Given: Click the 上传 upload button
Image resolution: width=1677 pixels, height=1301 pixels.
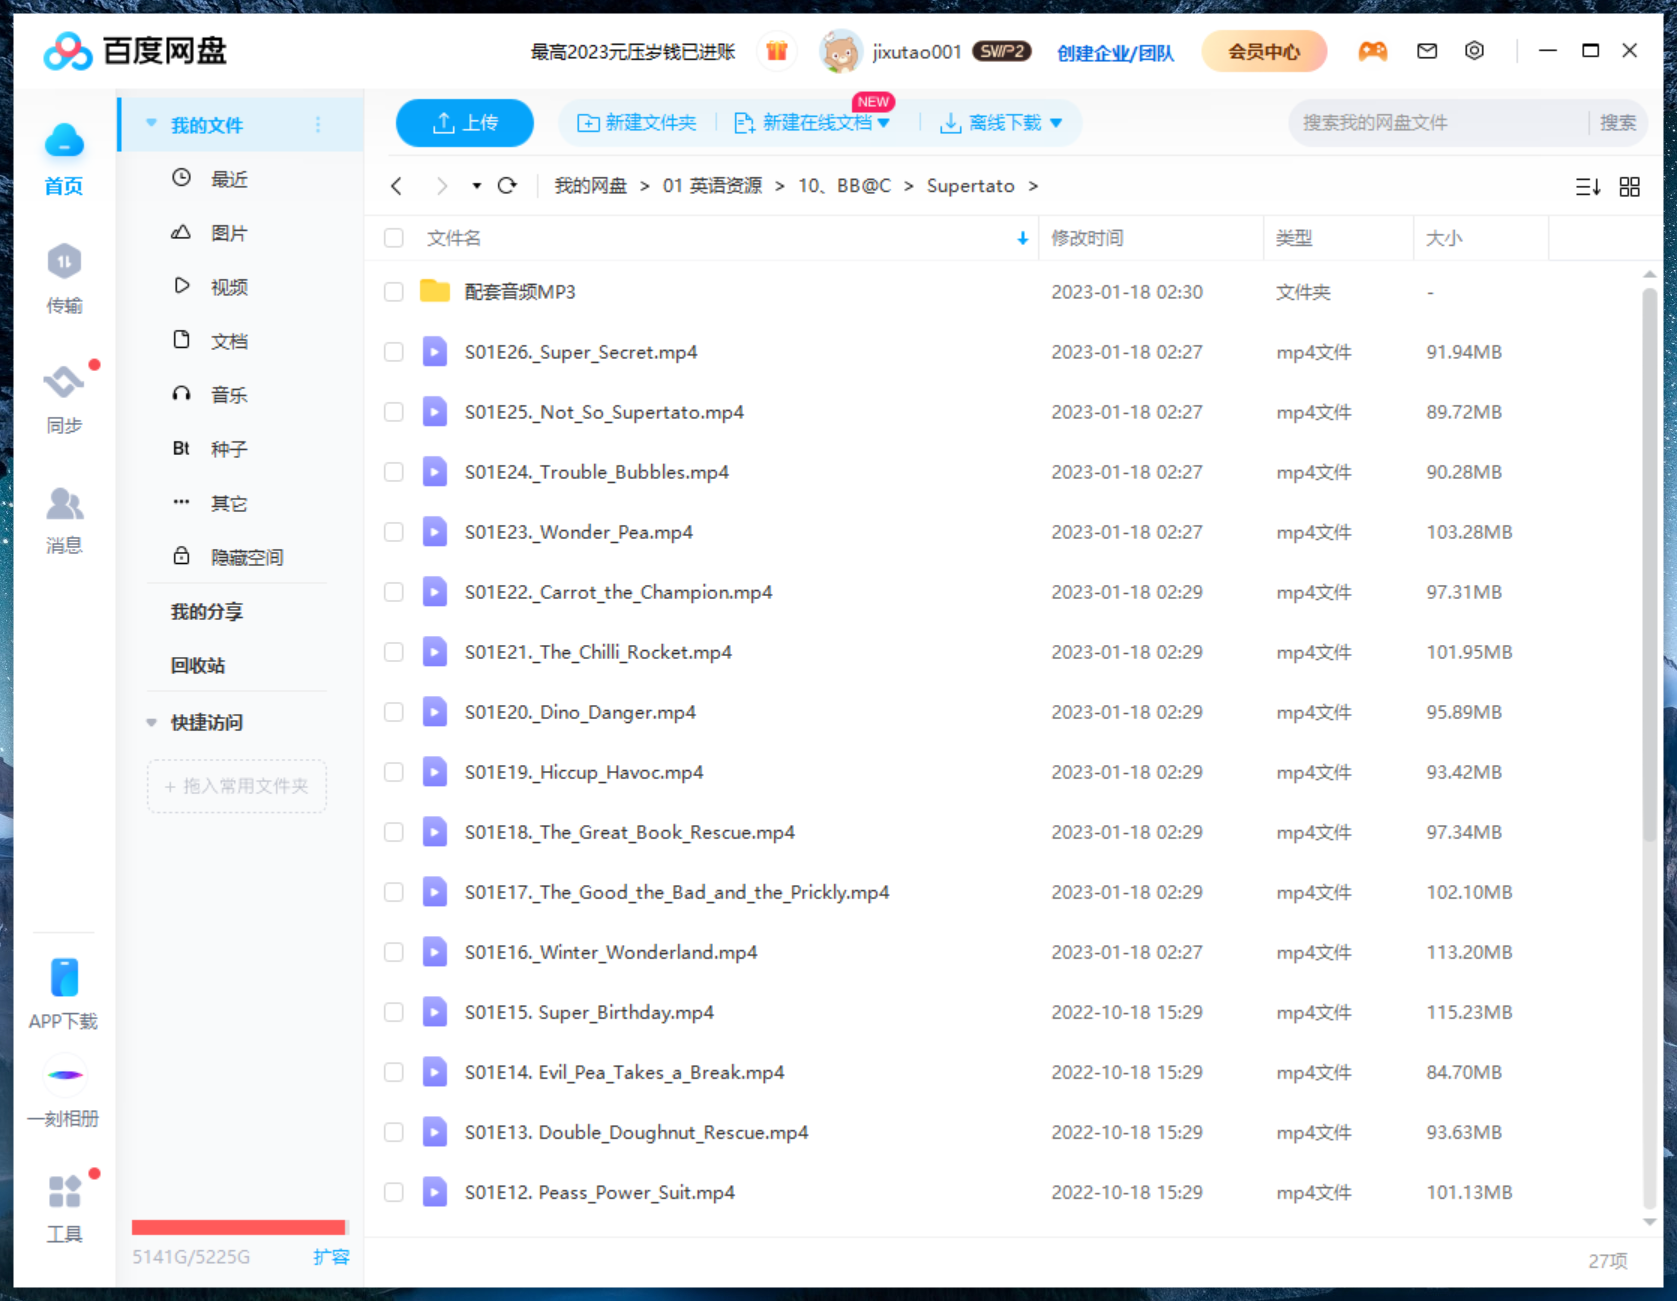Looking at the screenshot, I should click(x=465, y=122).
